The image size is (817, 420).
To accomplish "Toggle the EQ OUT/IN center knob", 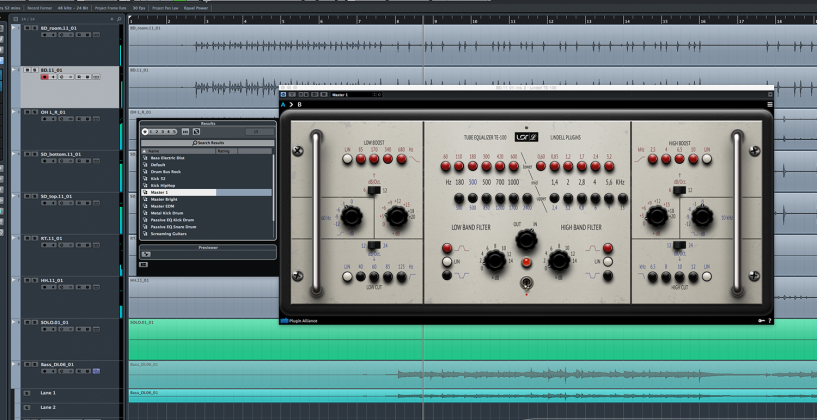I will coord(526,240).
